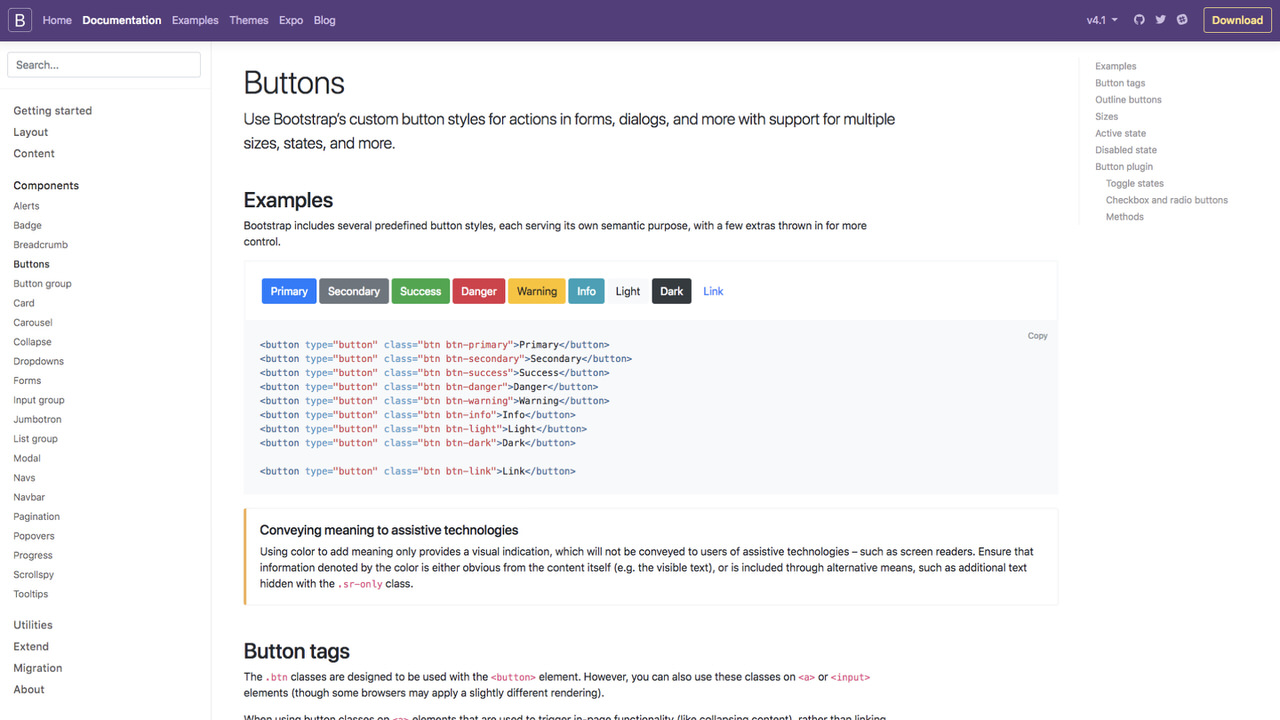Click the Download button
1280x720 pixels.
pos(1237,20)
